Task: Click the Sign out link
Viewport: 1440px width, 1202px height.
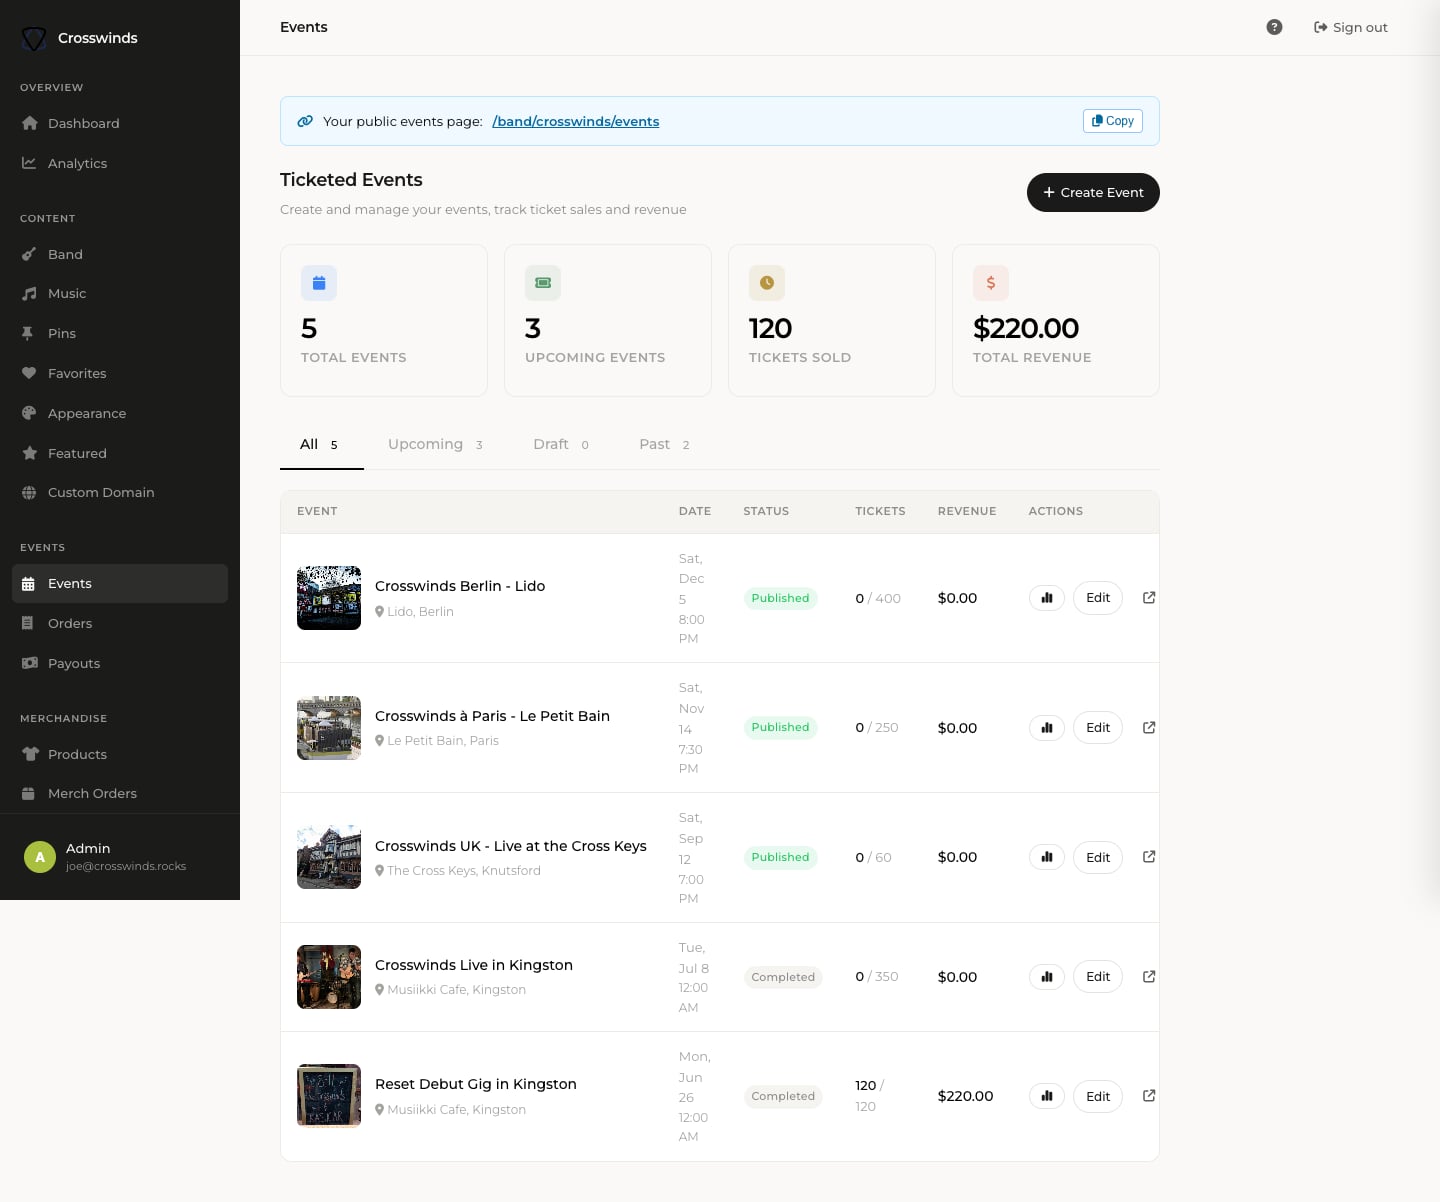Action: pos(1350,27)
